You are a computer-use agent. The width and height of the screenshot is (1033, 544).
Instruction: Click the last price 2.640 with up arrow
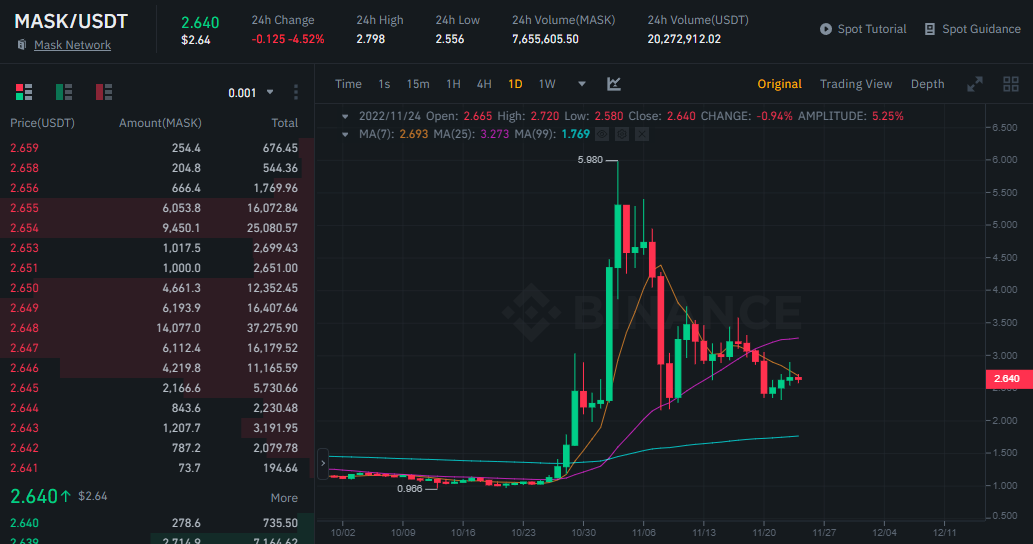41,496
